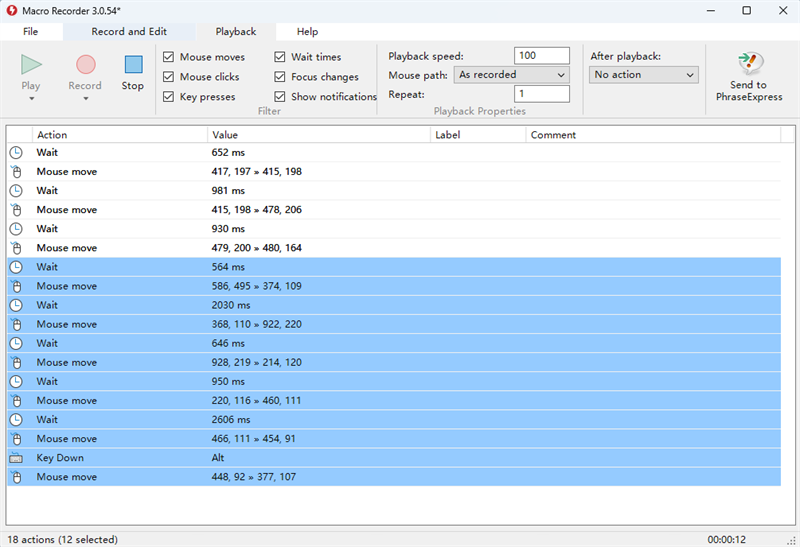Open the Play button dropdown arrow
Image resolution: width=800 pixels, height=547 pixels.
pos(31,99)
